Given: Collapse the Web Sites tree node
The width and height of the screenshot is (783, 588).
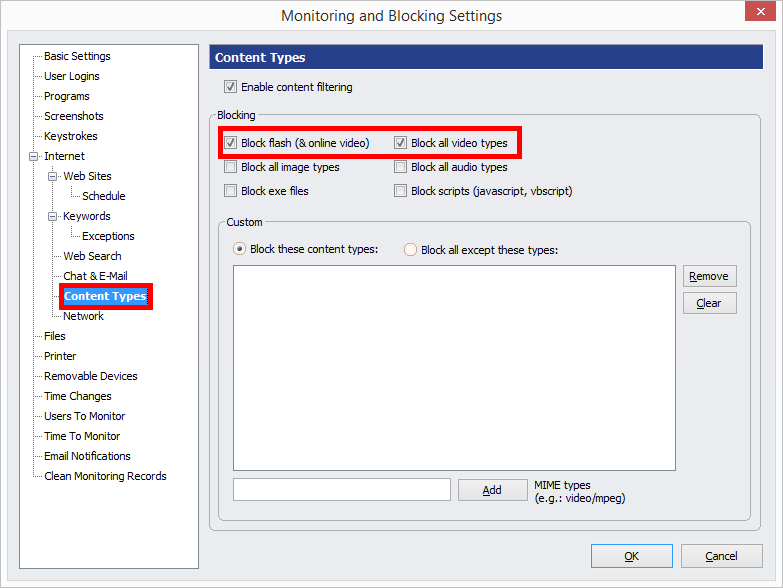Looking at the screenshot, I should point(52,176).
